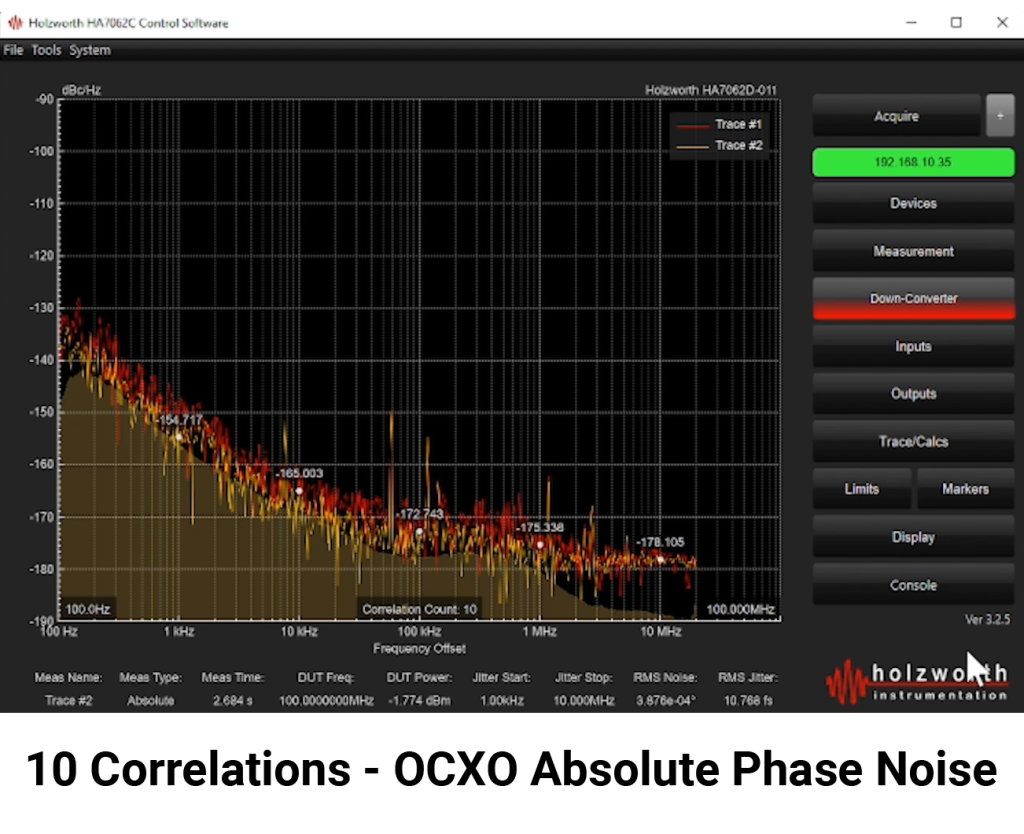Open the Console panel
The height and width of the screenshot is (834, 1024).
coord(913,585)
